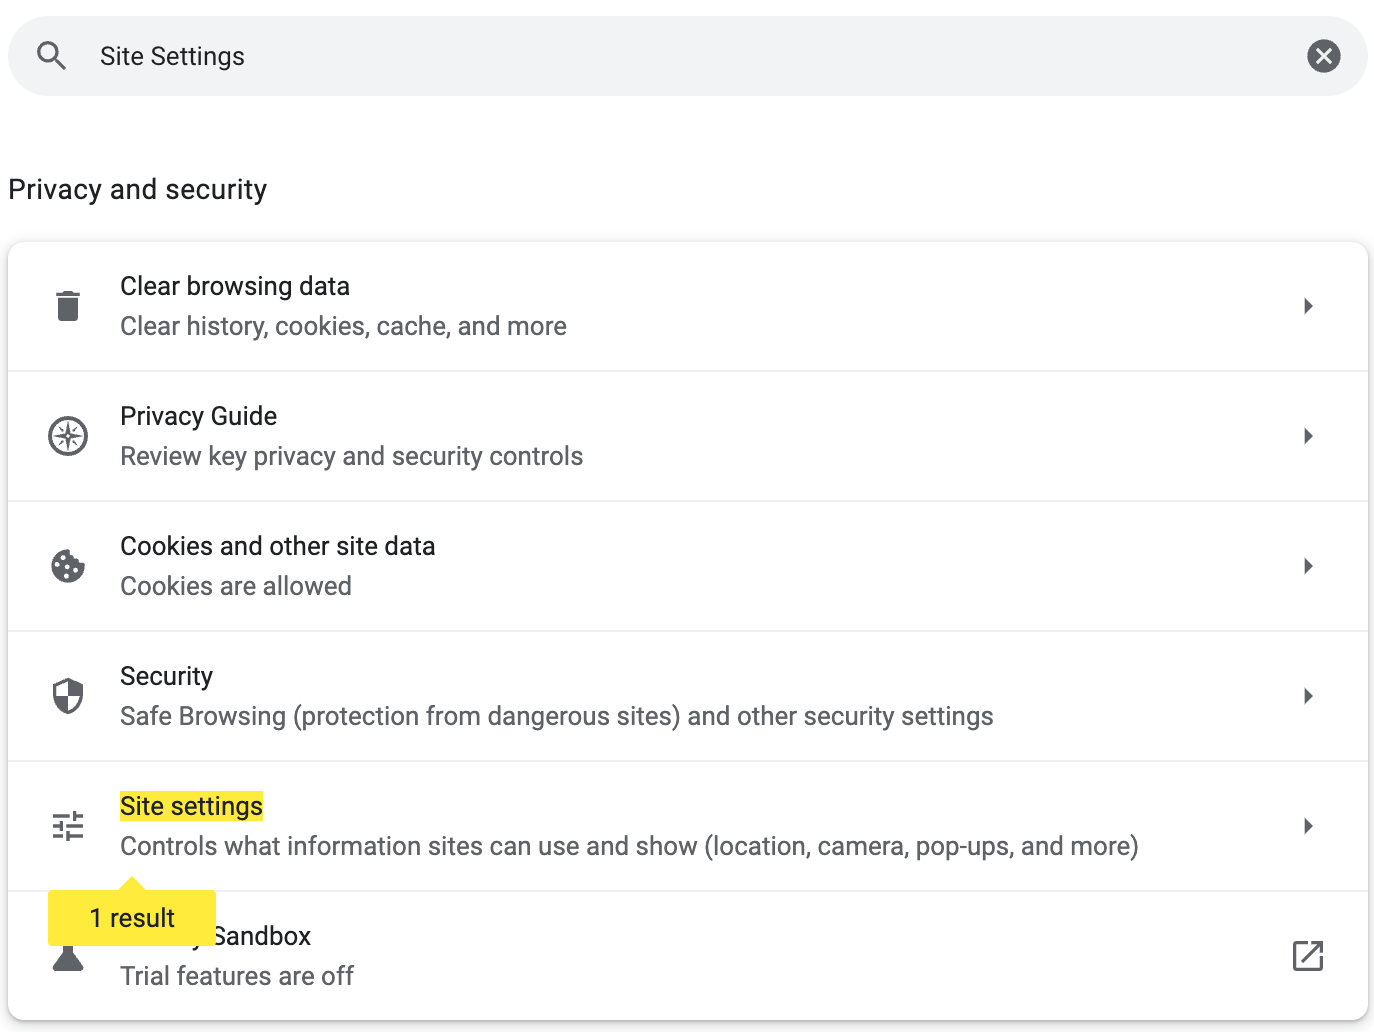Click the Site settings sliders icon
The width and height of the screenshot is (1374, 1032).
click(68, 826)
